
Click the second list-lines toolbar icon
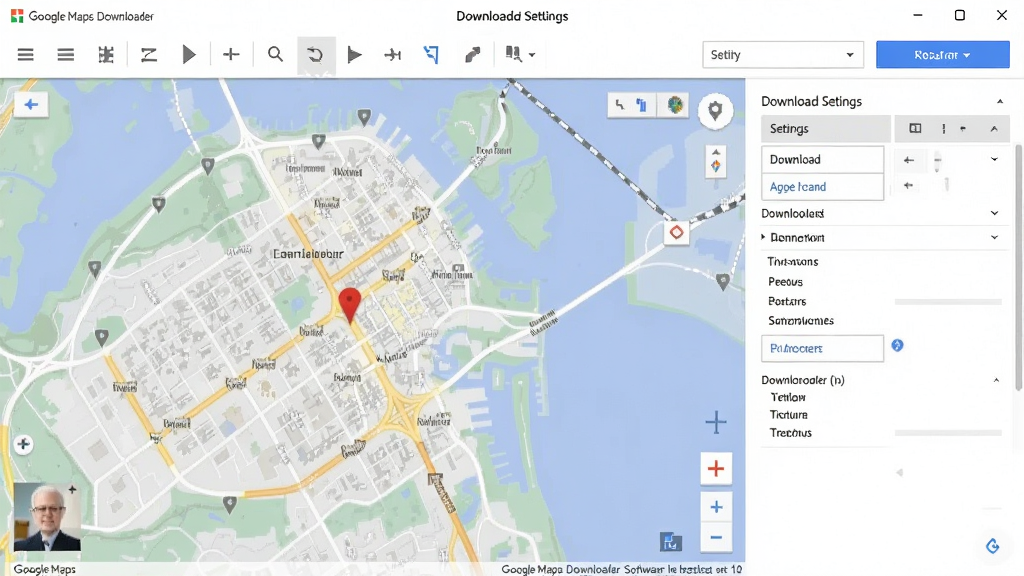click(65, 54)
